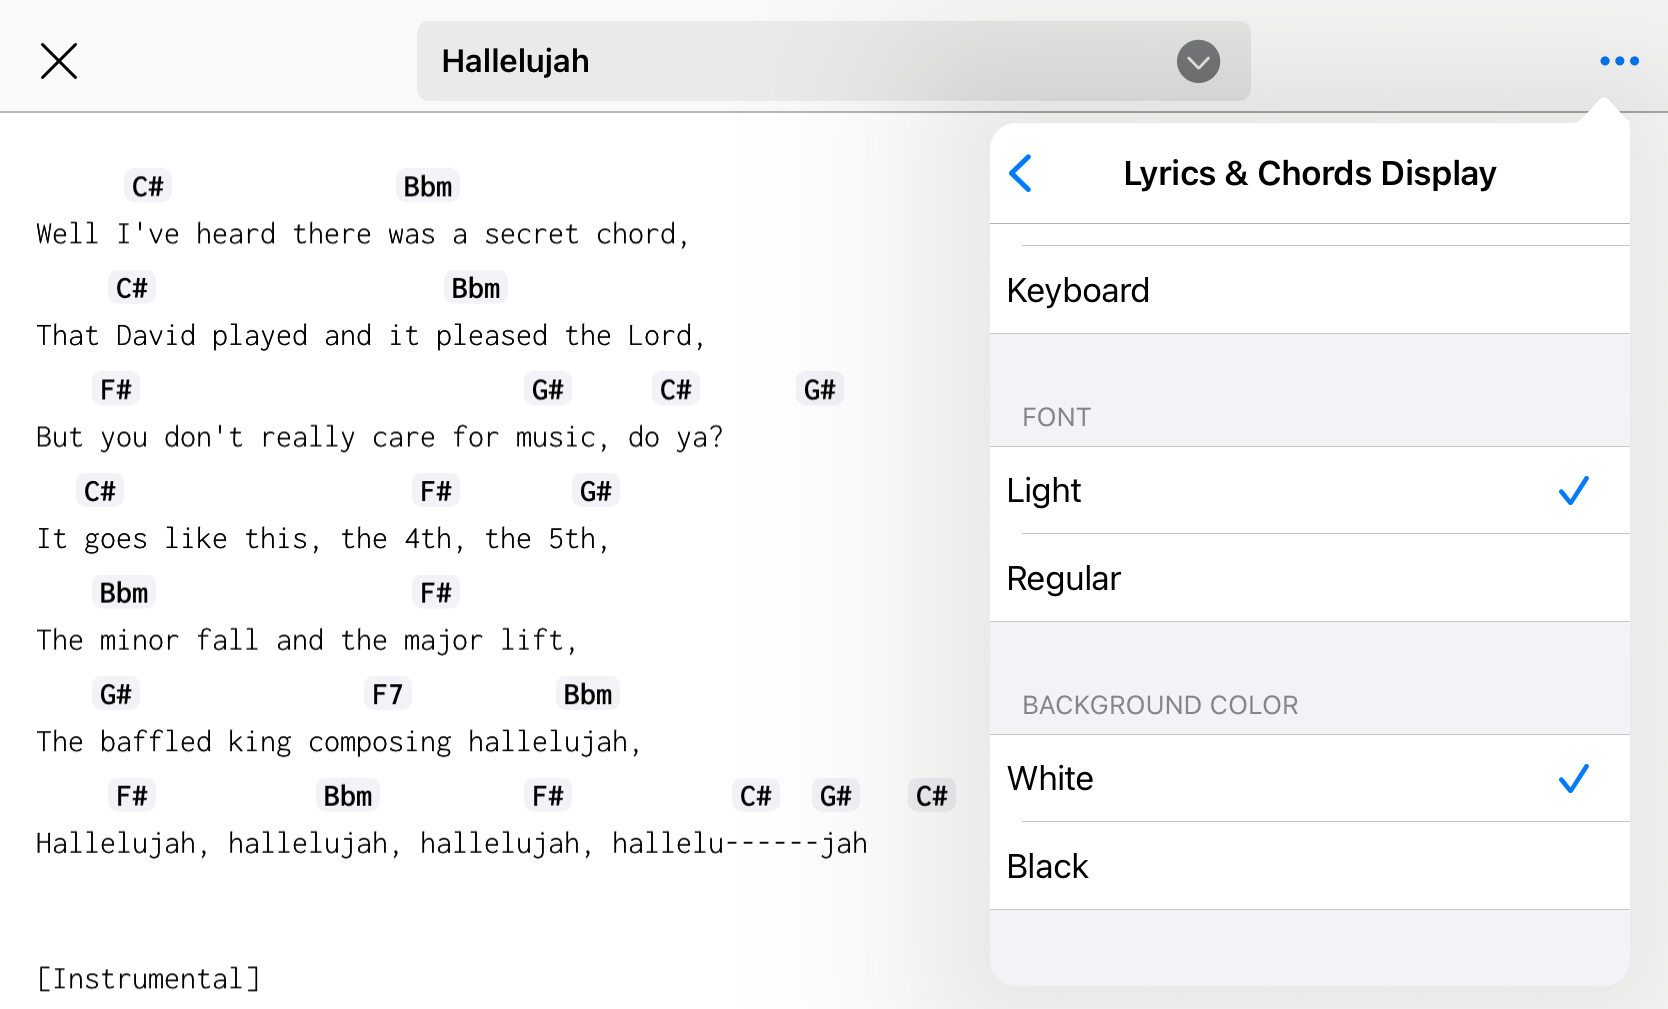
Task: Tap the G# chord above 'The baffled'
Action: pyautogui.click(x=116, y=694)
